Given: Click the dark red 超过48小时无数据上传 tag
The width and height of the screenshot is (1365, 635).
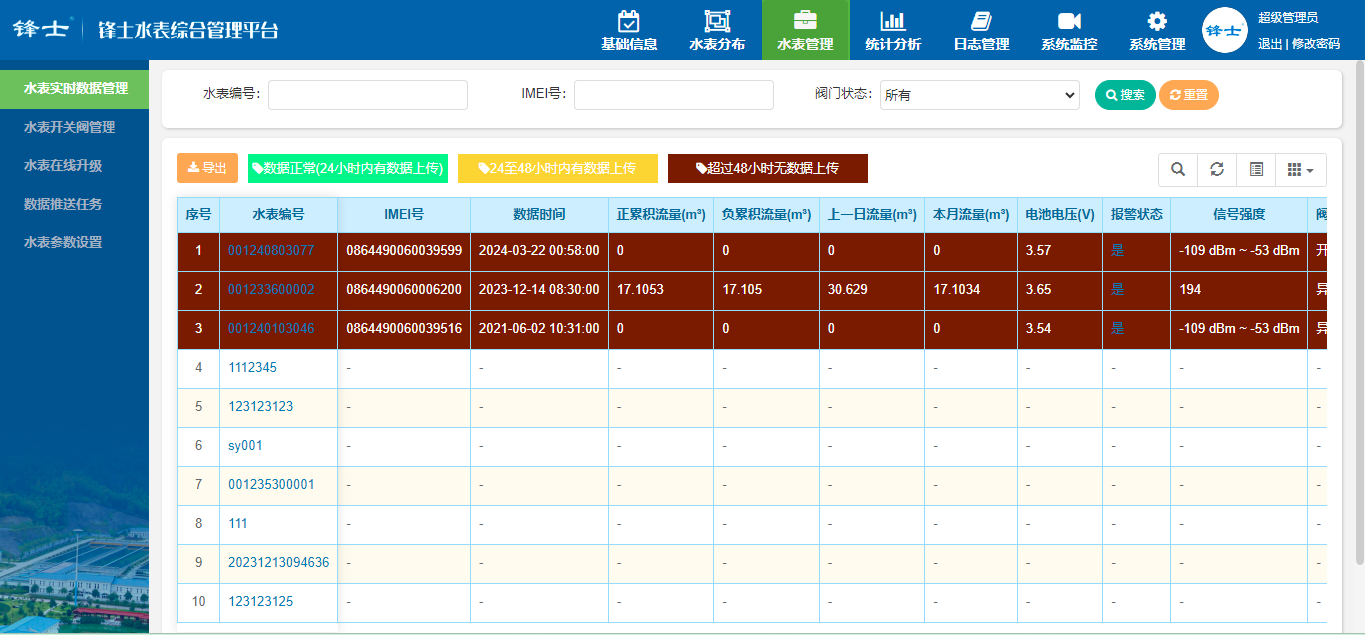Looking at the screenshot, I should pos(767,168).
